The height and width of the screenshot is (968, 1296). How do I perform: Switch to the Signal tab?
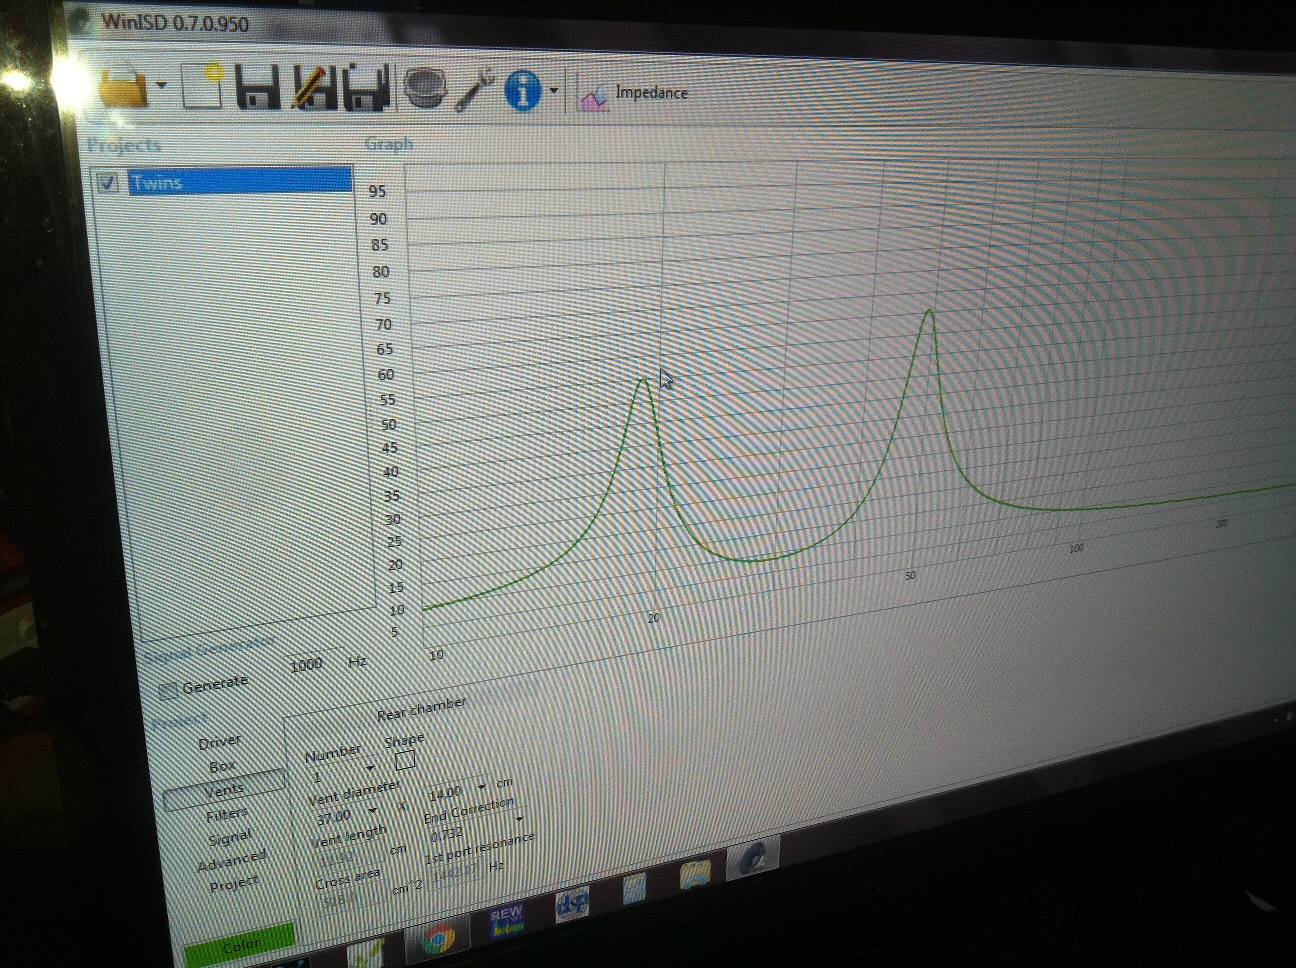click(230, 838)
